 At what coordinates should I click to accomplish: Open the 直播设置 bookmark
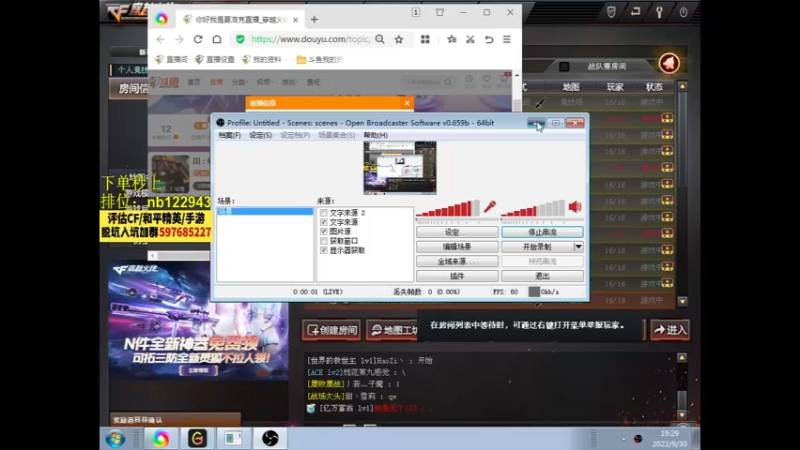[x=215, y=60]
